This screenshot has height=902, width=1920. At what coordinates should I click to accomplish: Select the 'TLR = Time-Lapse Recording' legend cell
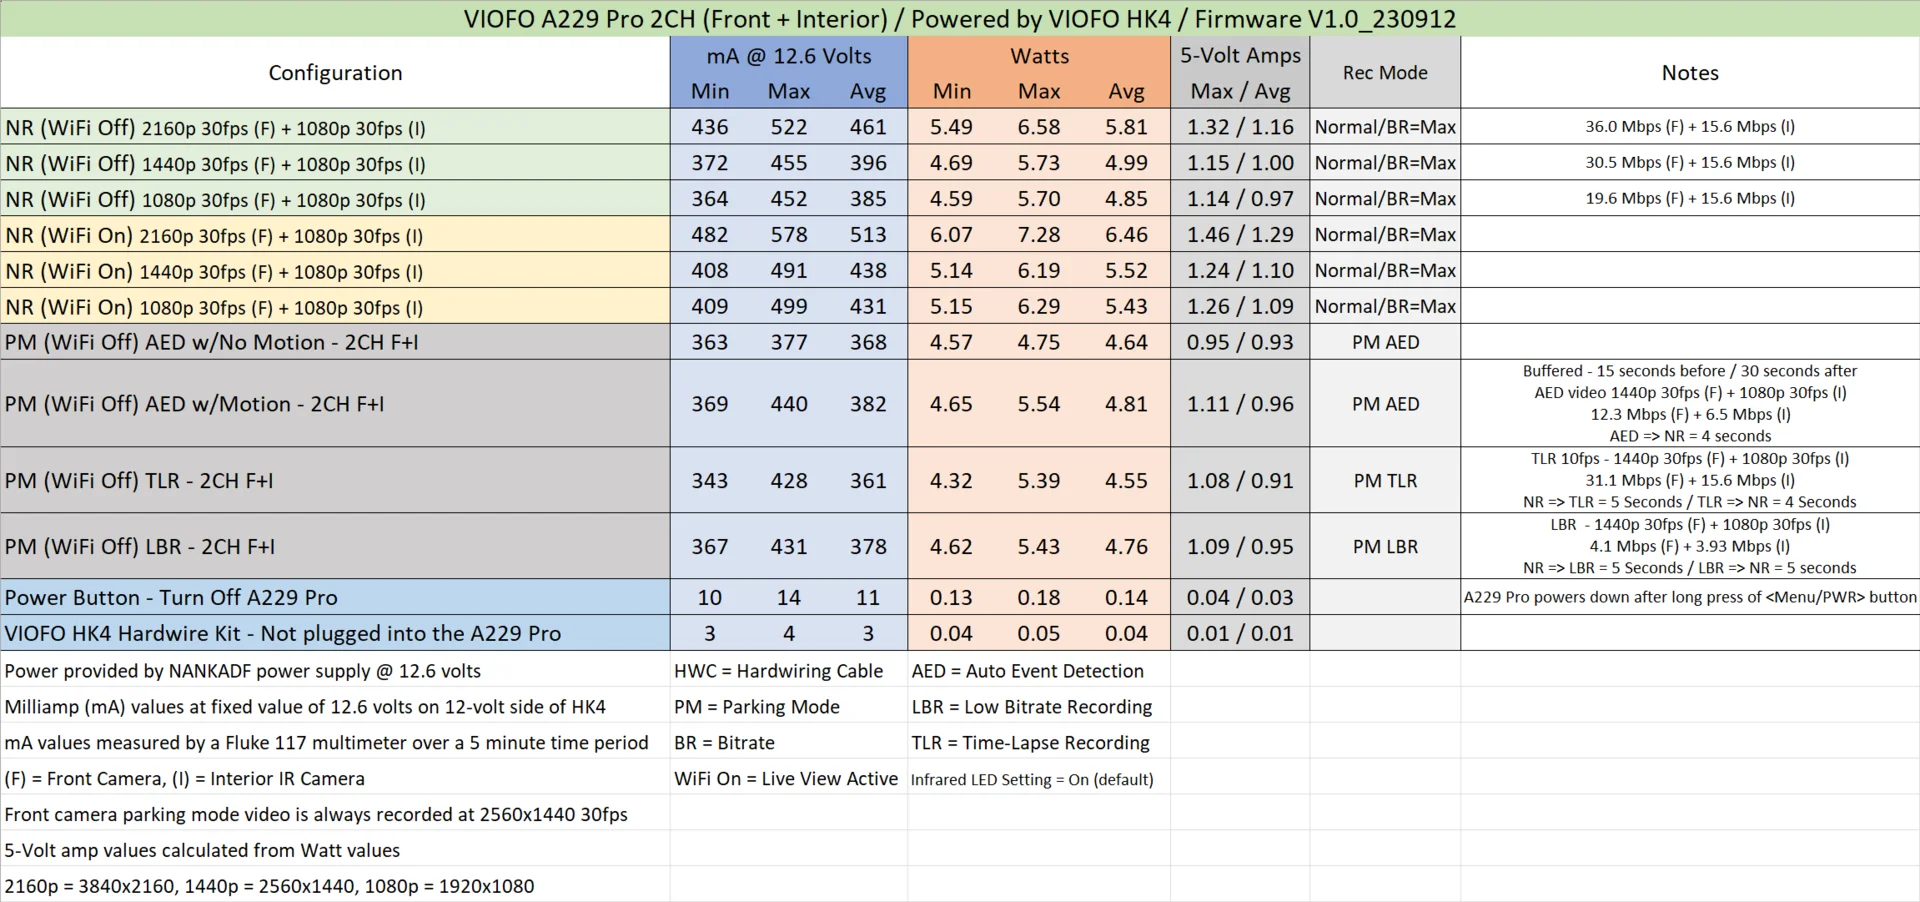click(x=1039, y=743)
